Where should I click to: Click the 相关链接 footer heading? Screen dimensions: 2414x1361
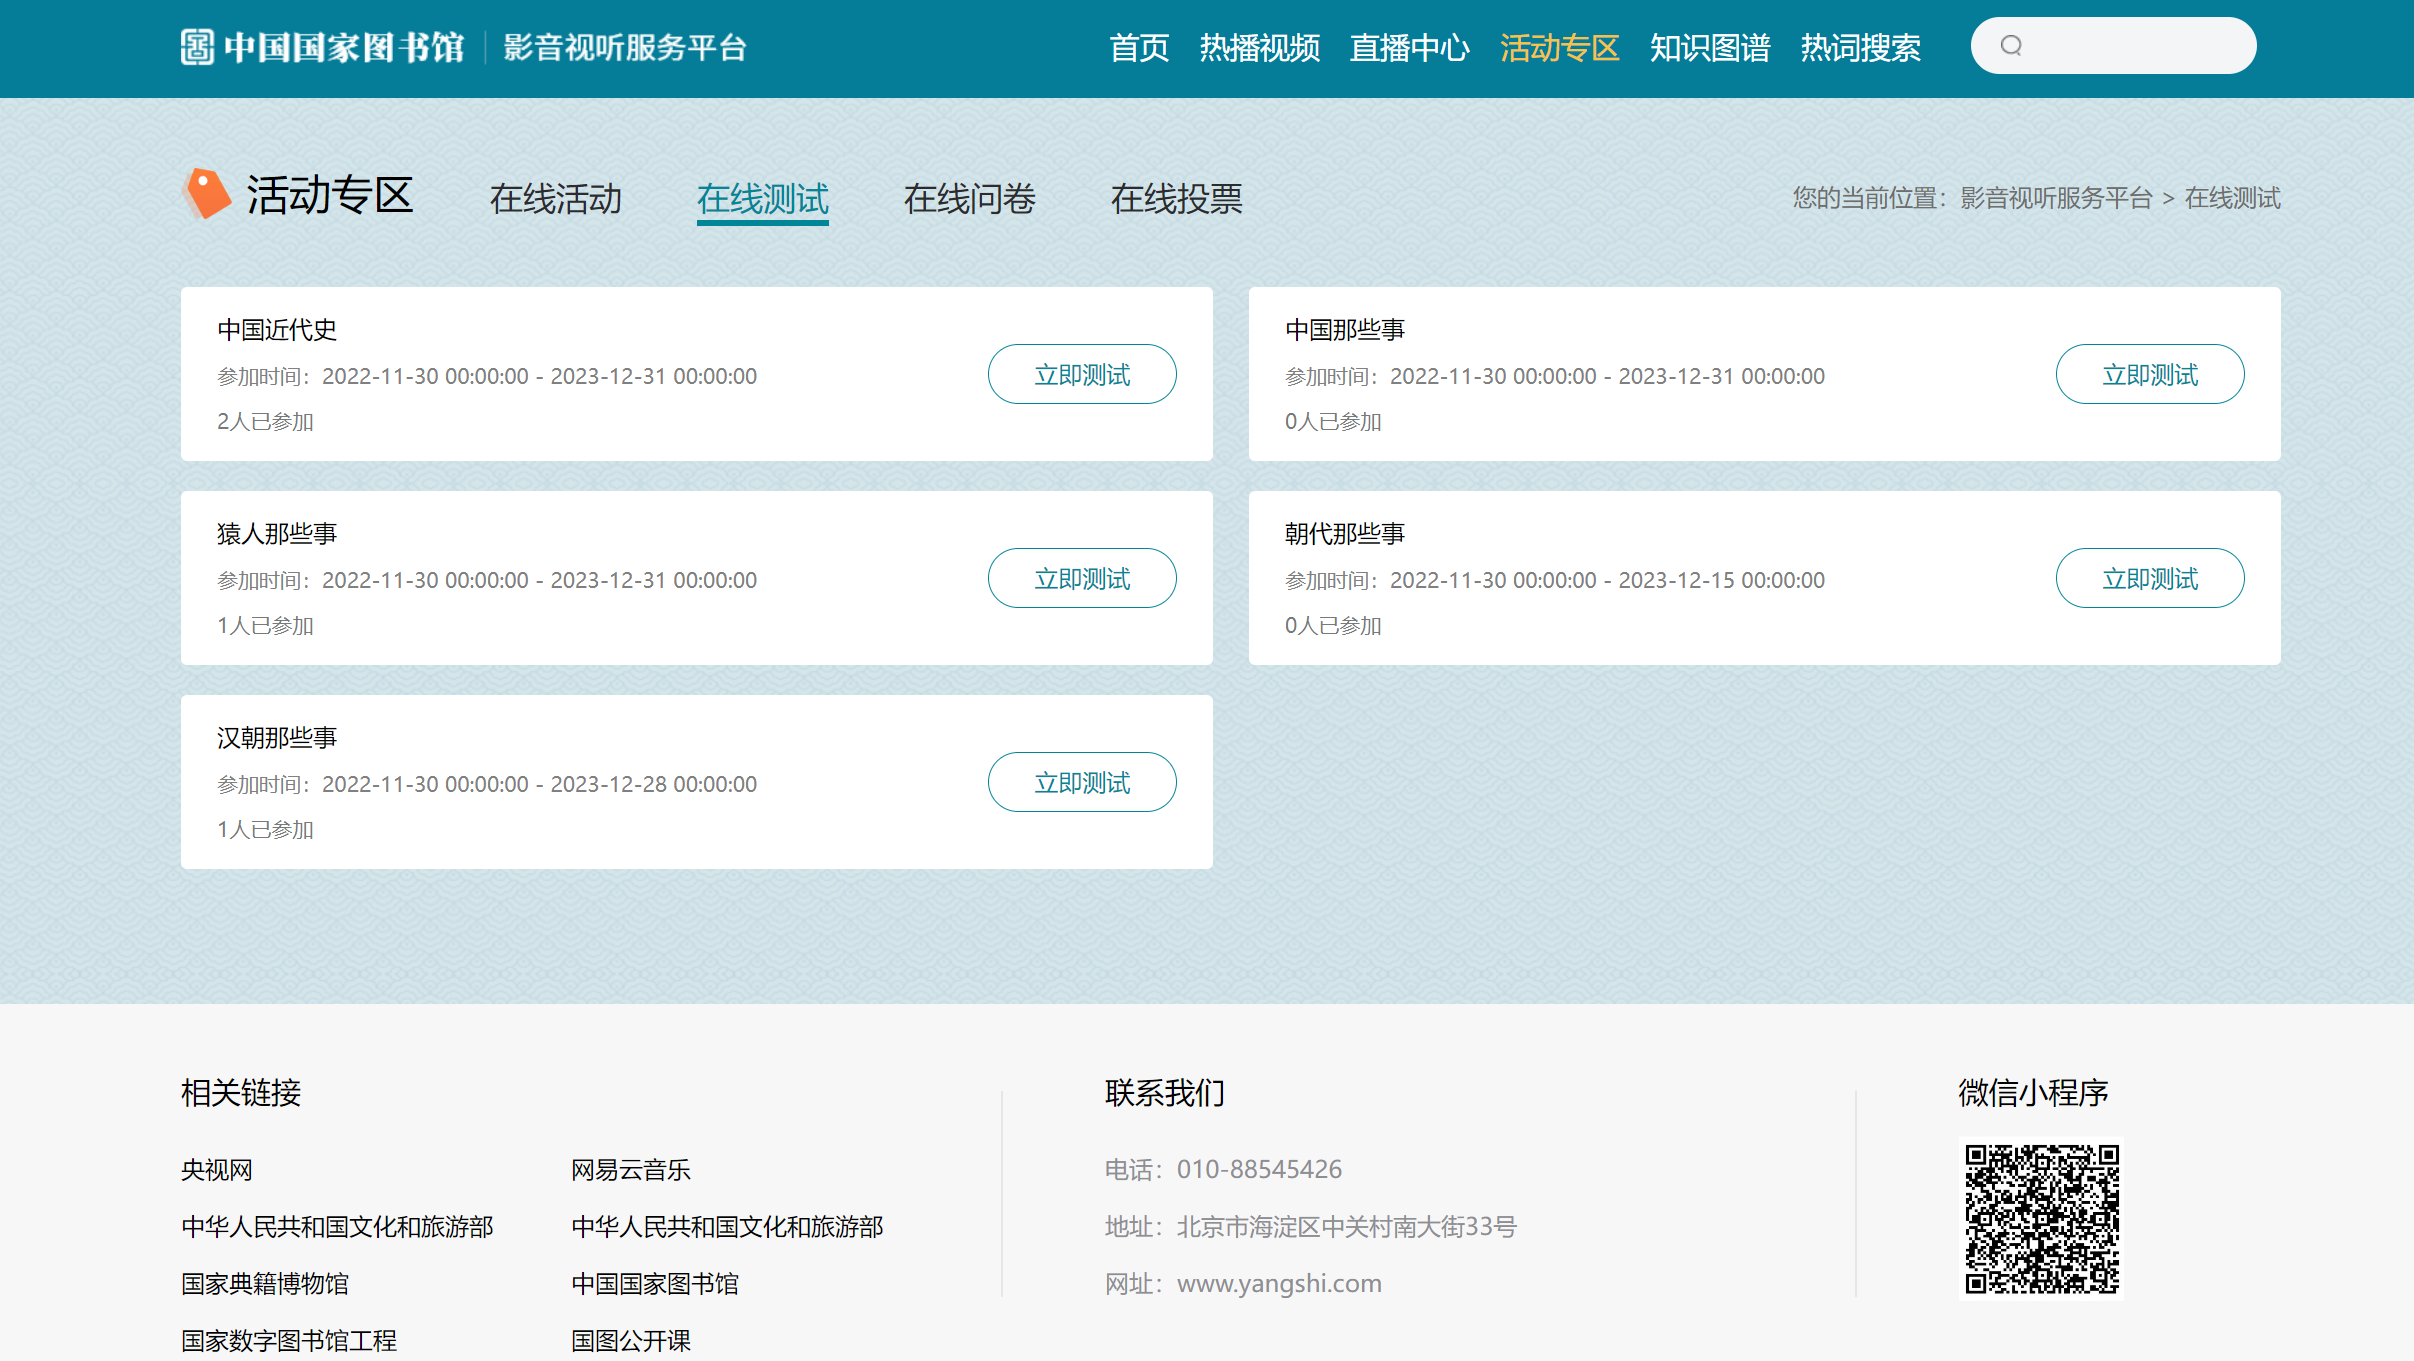click(241, 1093)
